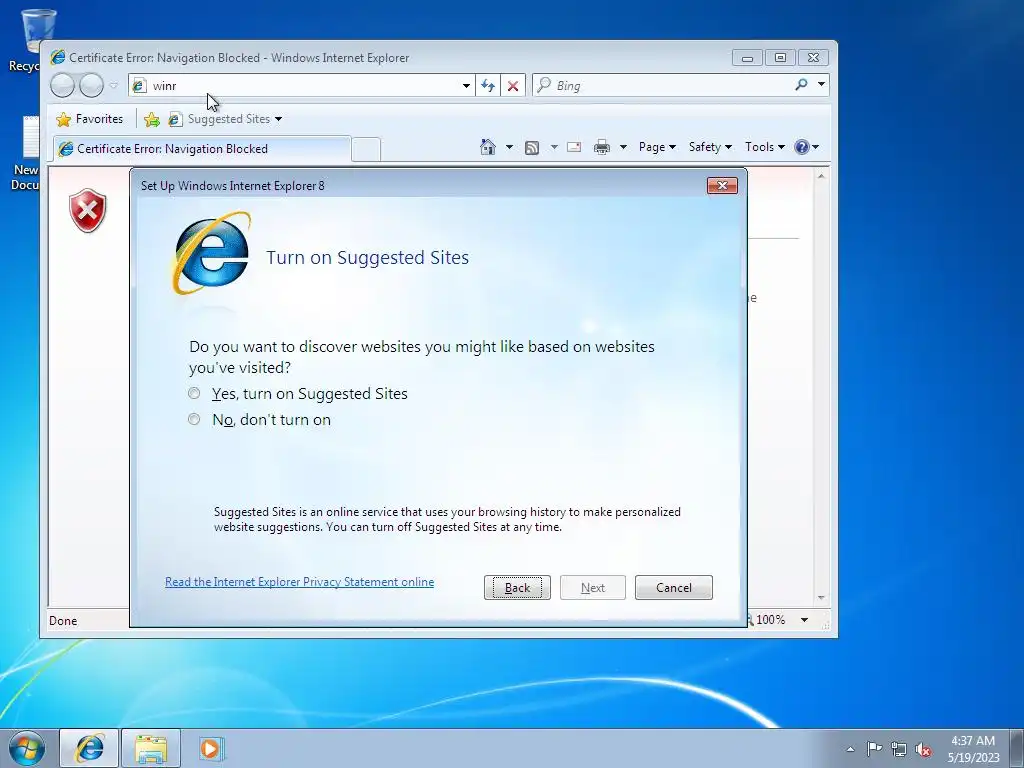1024x768 pixels.
Task: Open the search provider dropdown
Action: click(x=821, y=85)
